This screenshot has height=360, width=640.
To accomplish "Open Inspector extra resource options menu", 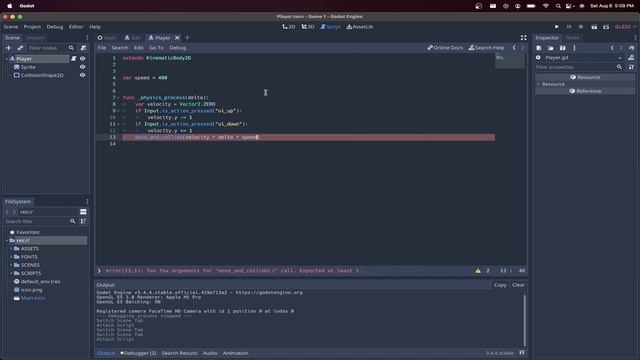I will (x=574, y=48).
